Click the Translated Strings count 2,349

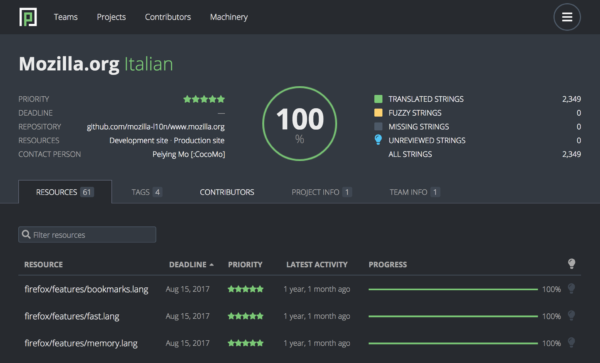coord(571,99)
